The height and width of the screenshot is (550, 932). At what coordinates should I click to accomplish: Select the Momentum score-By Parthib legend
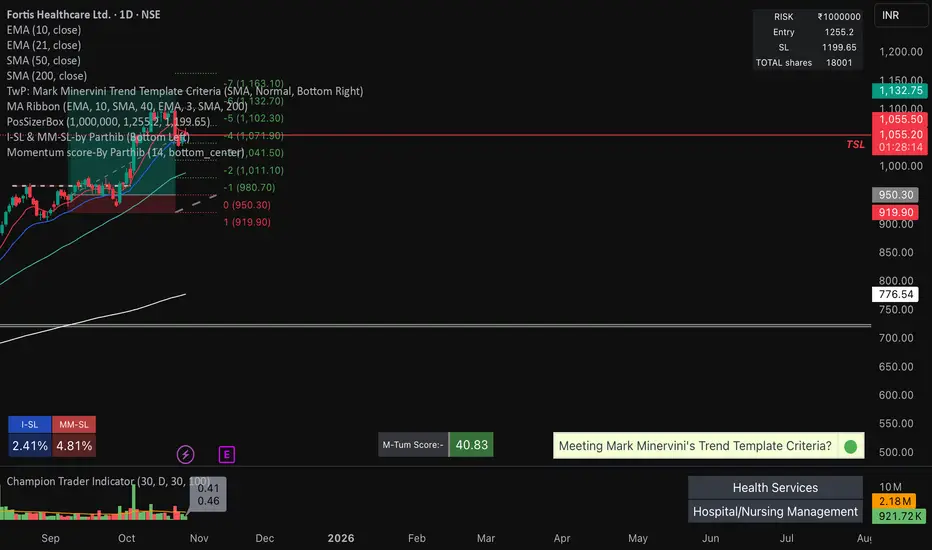click(x=125, y=152)
